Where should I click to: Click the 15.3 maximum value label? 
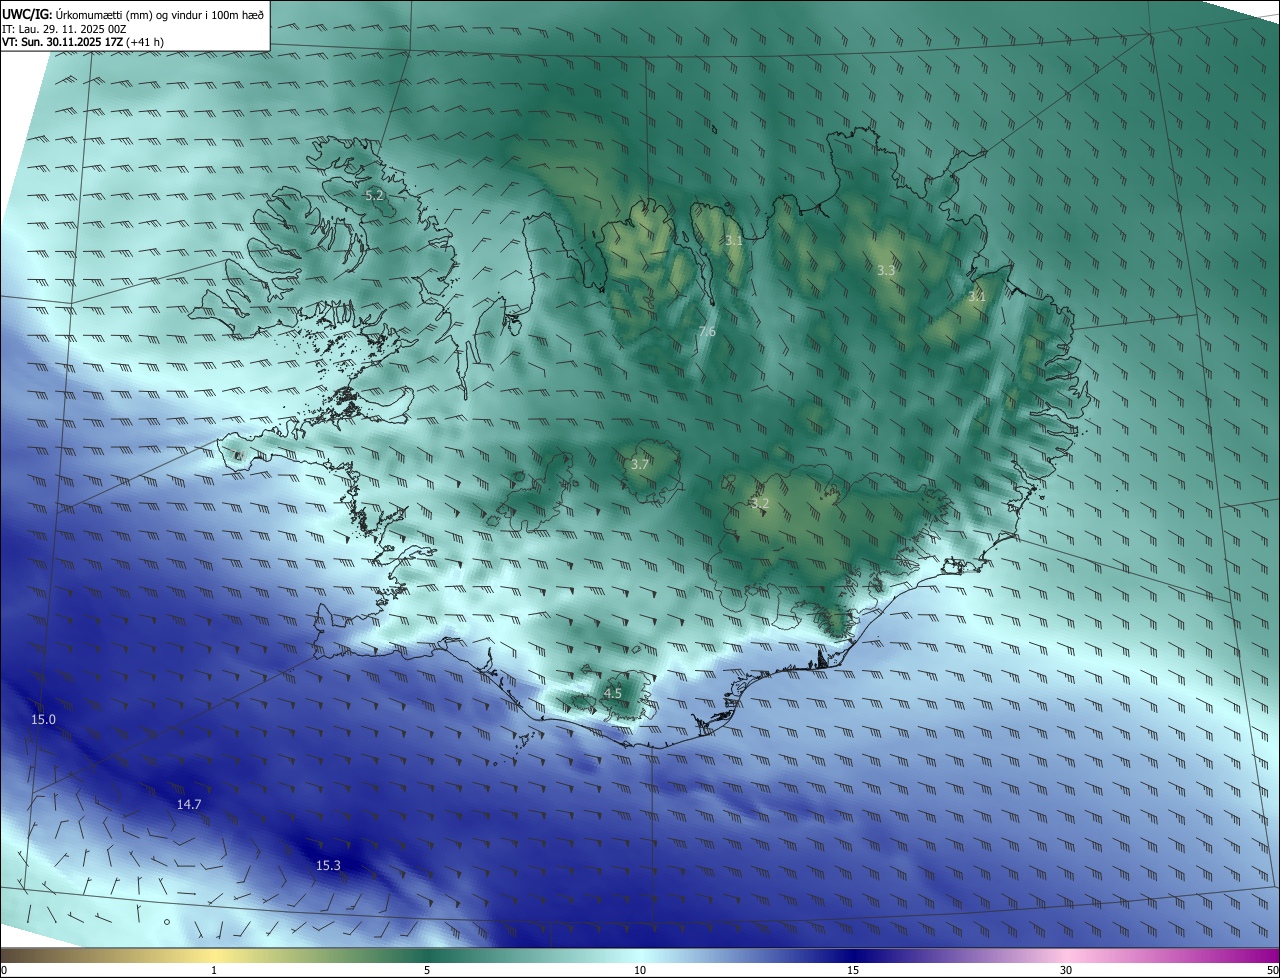point(328,865)
